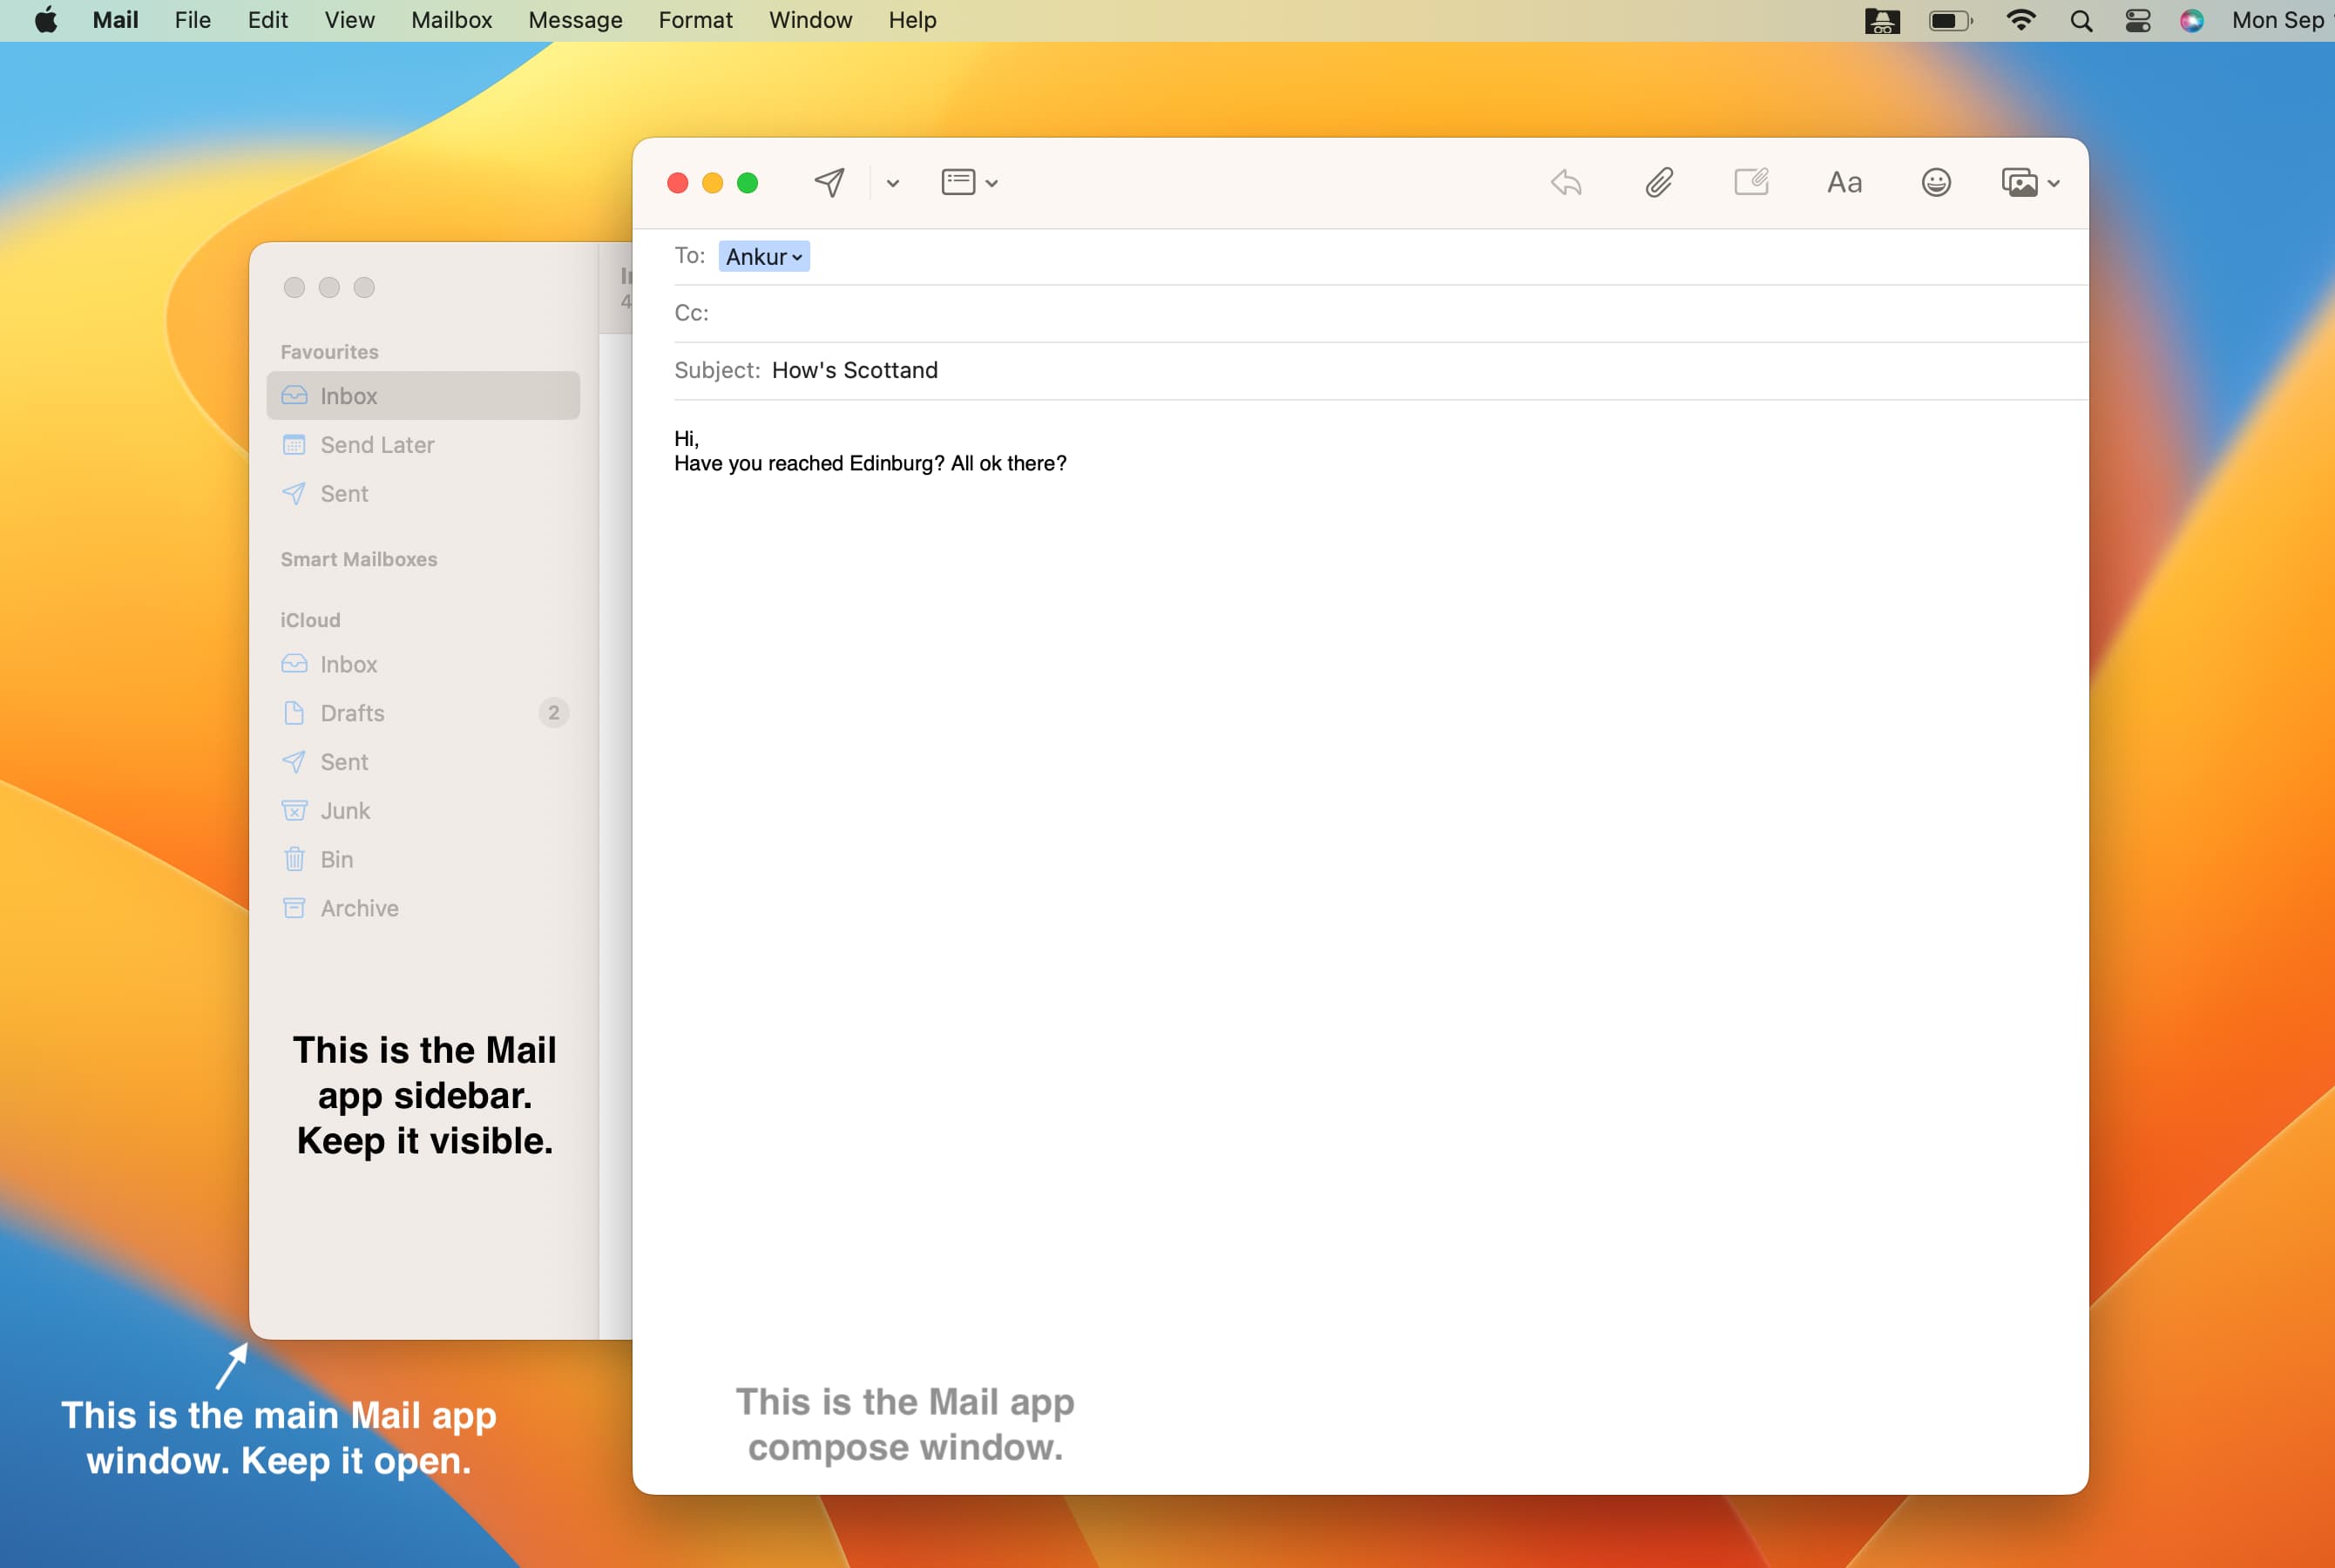Image resolution: width=2335 pixels, height=1568 pixels.
Task: Click the Drafts folder with badge
Action: 425,713
